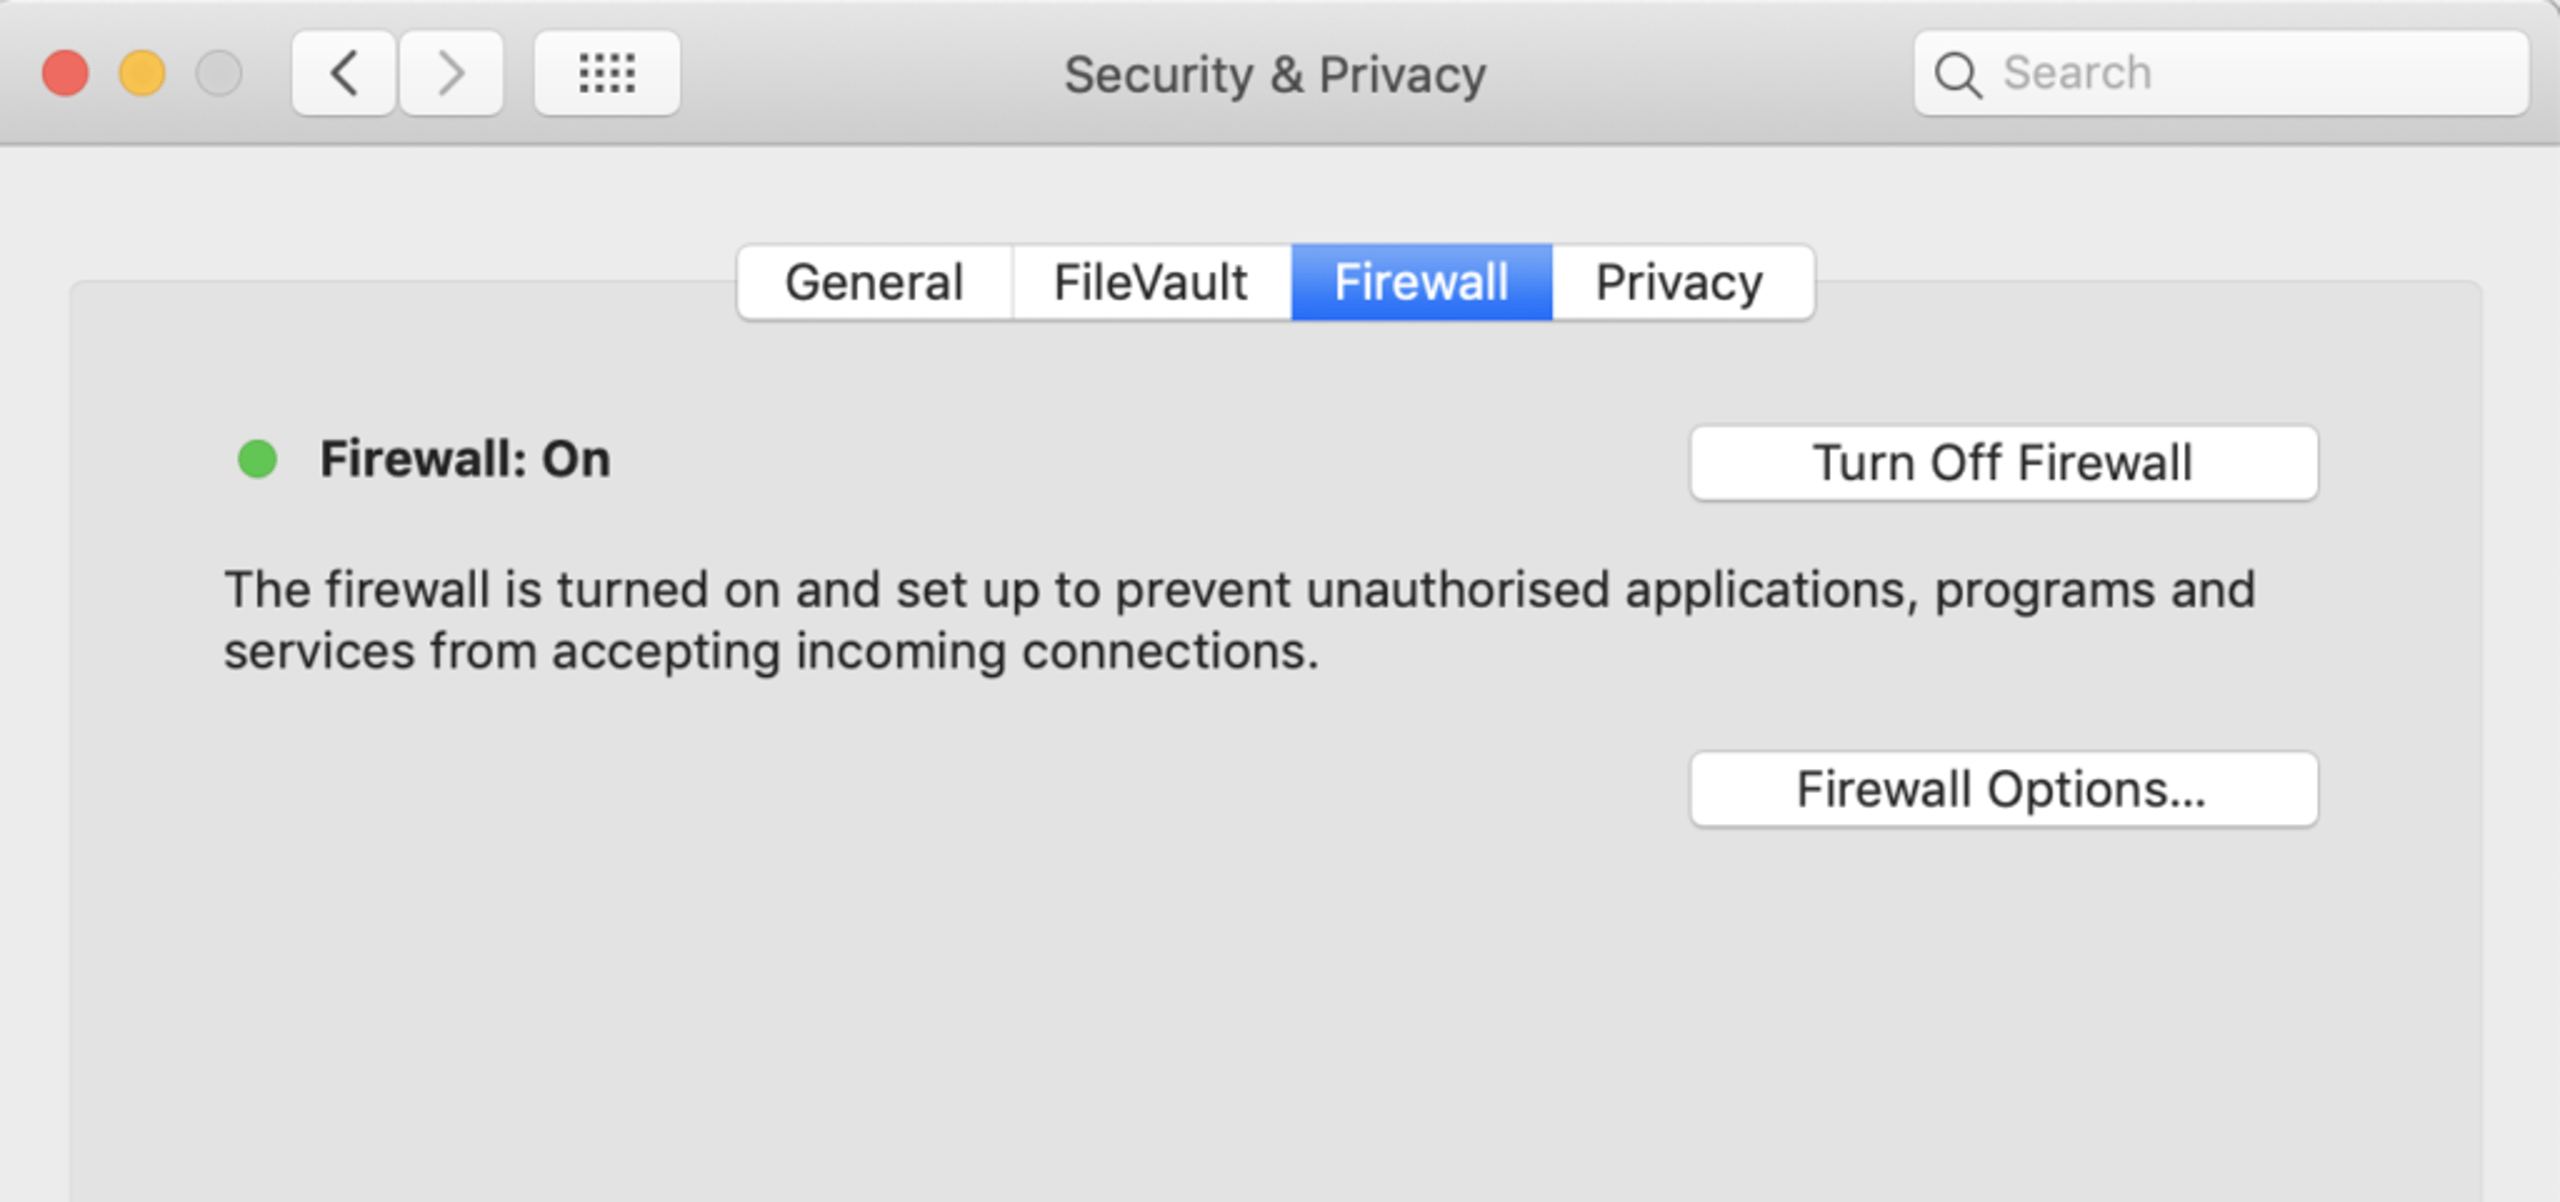This screenshot has width=2560, height=1202.
Task: Open the FileVault tab
Action: point(1151,282)
